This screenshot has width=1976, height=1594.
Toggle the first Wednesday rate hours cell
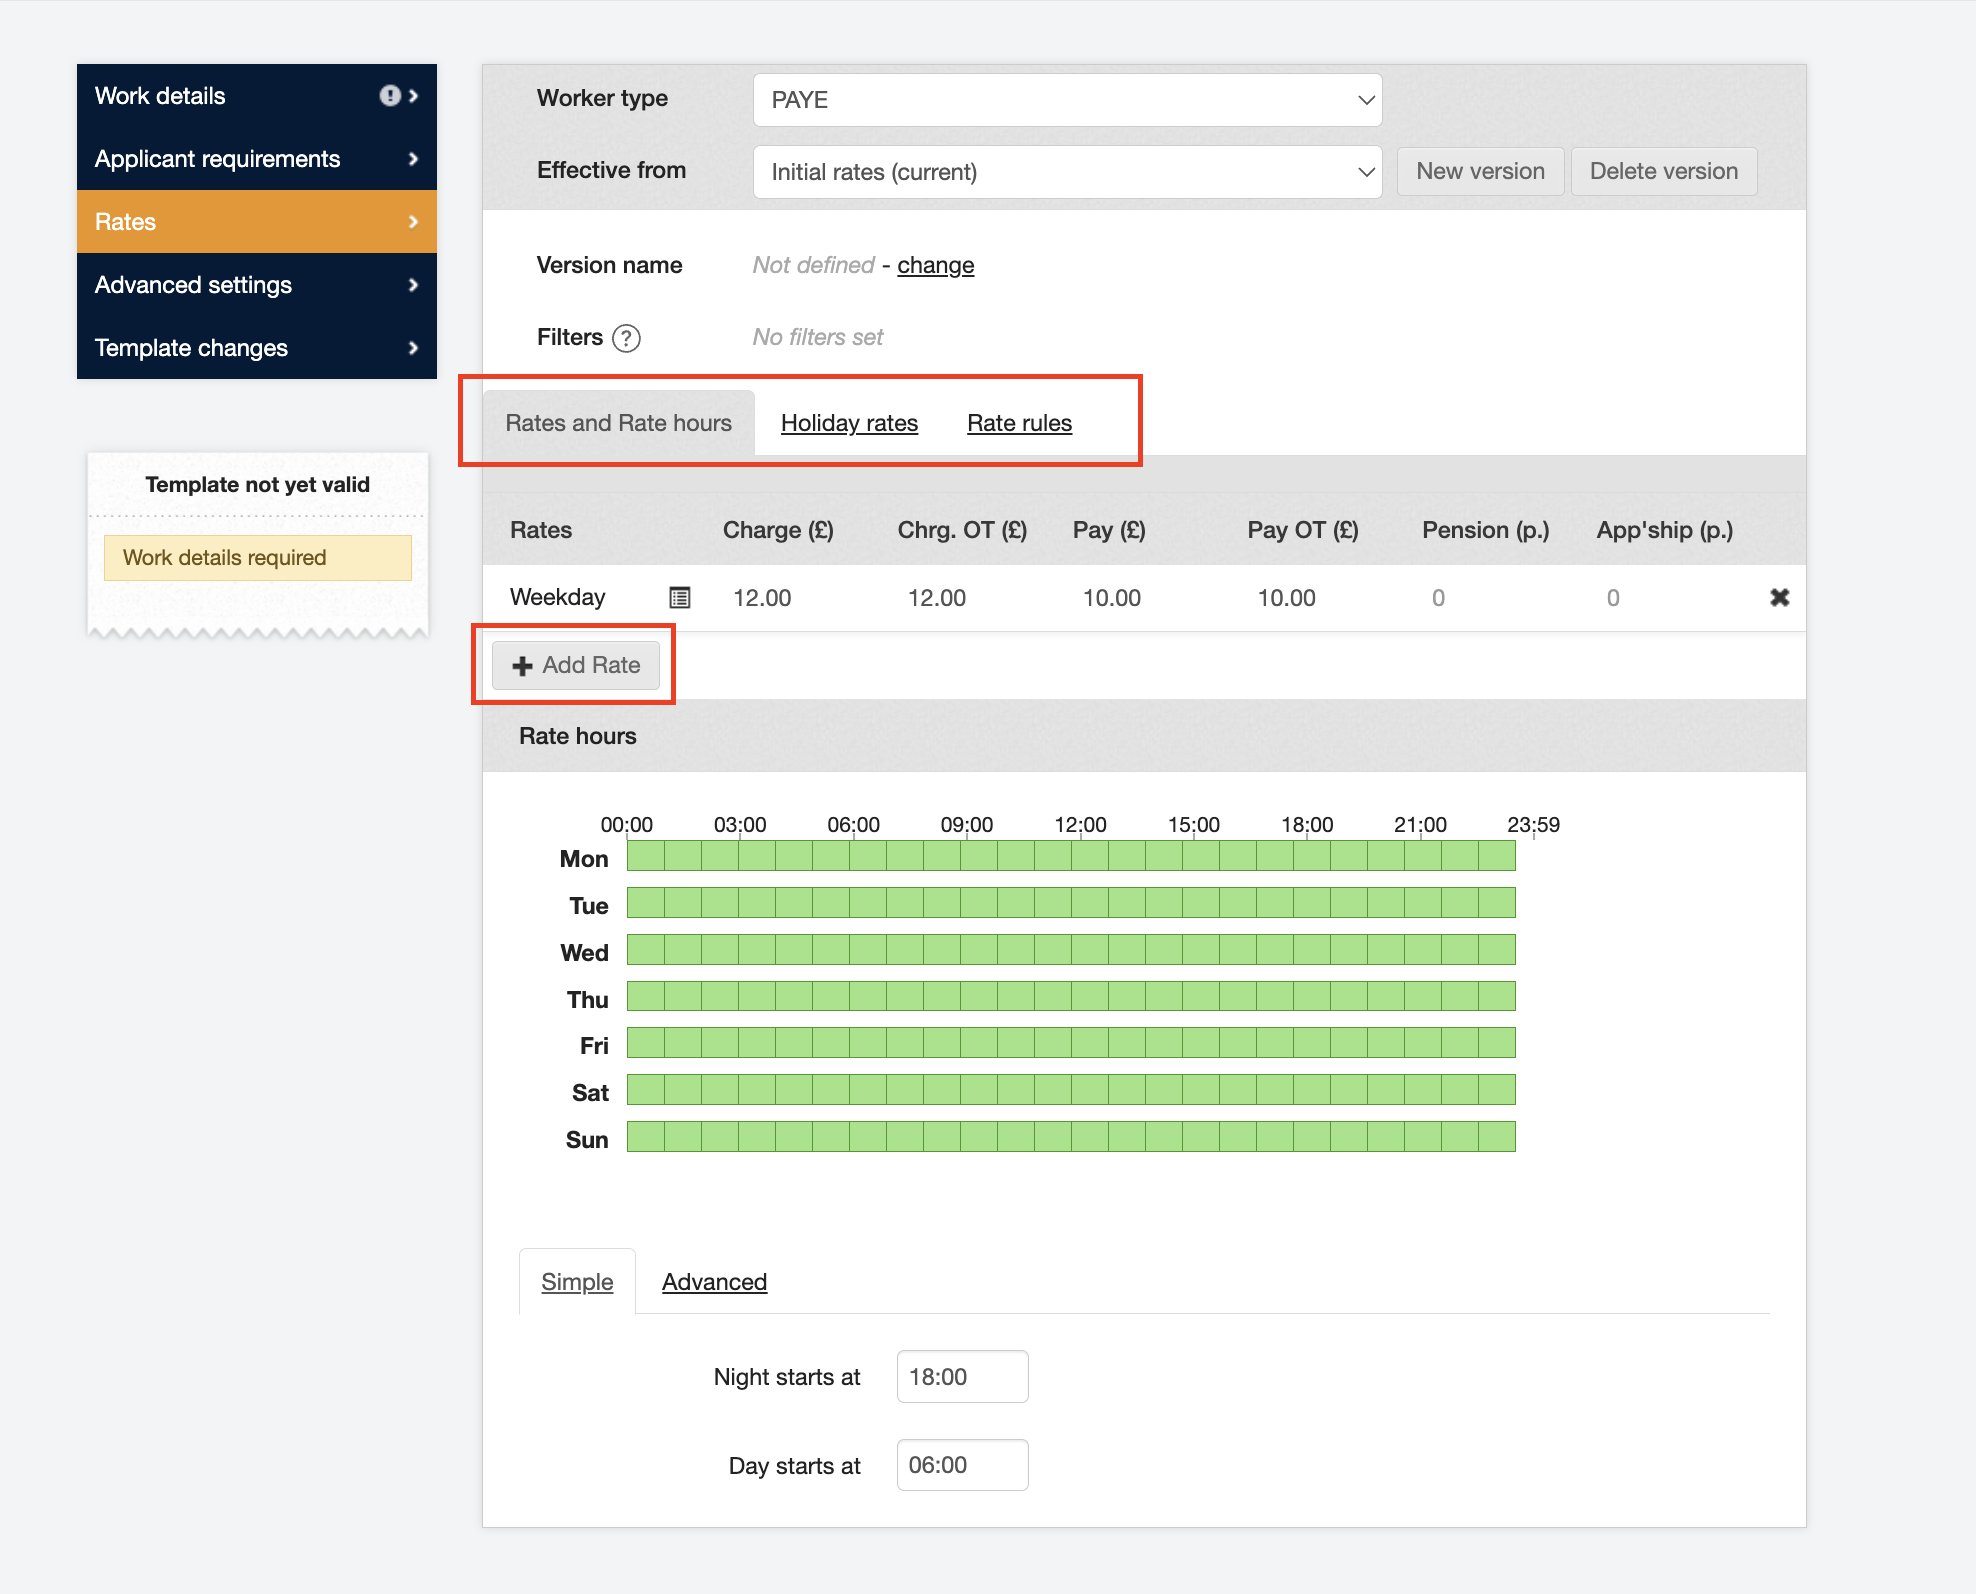(645, 950)
